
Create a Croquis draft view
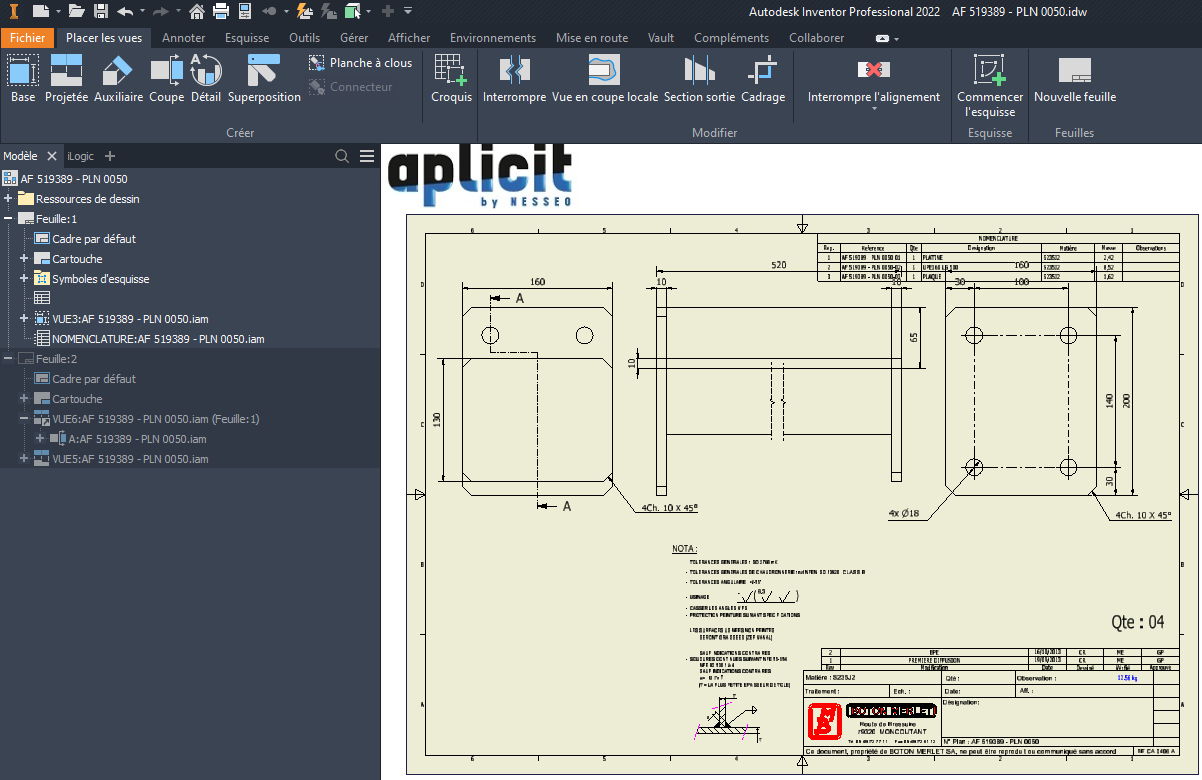click(451, 79)
